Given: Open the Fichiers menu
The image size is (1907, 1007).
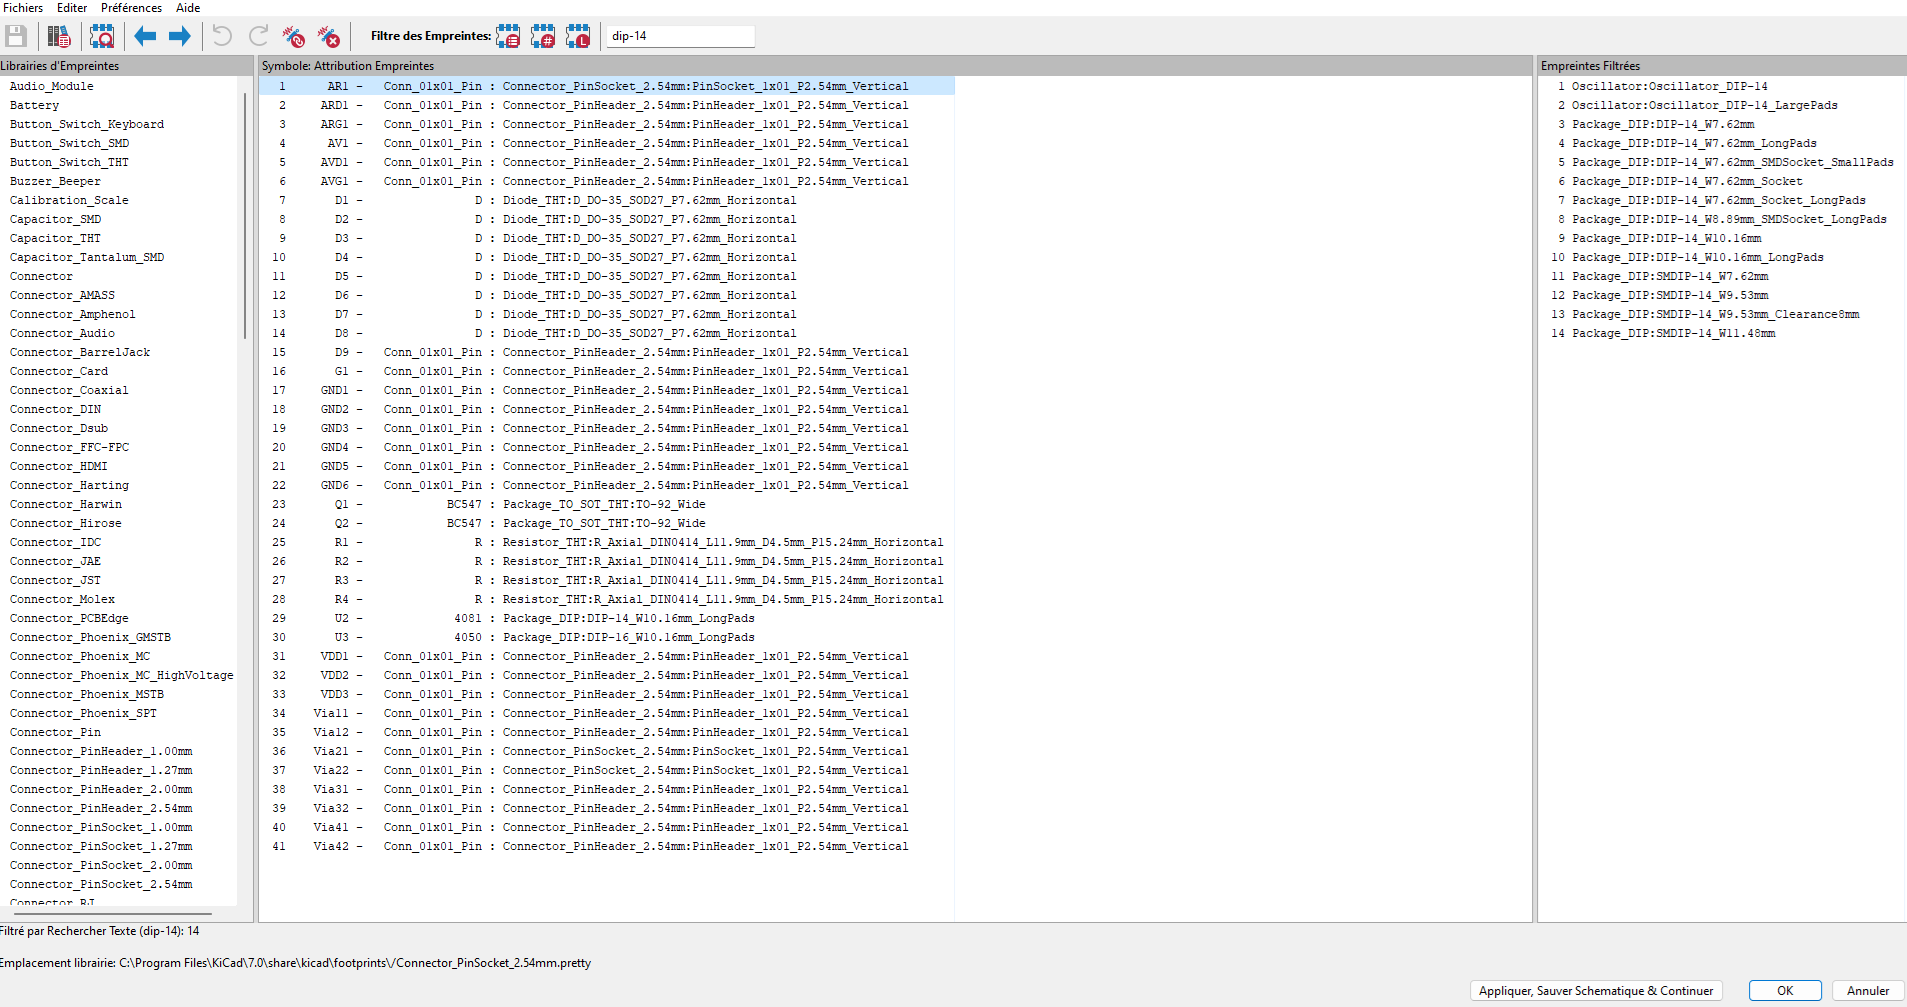Looking at the screenshot, I should pos(23,8).
